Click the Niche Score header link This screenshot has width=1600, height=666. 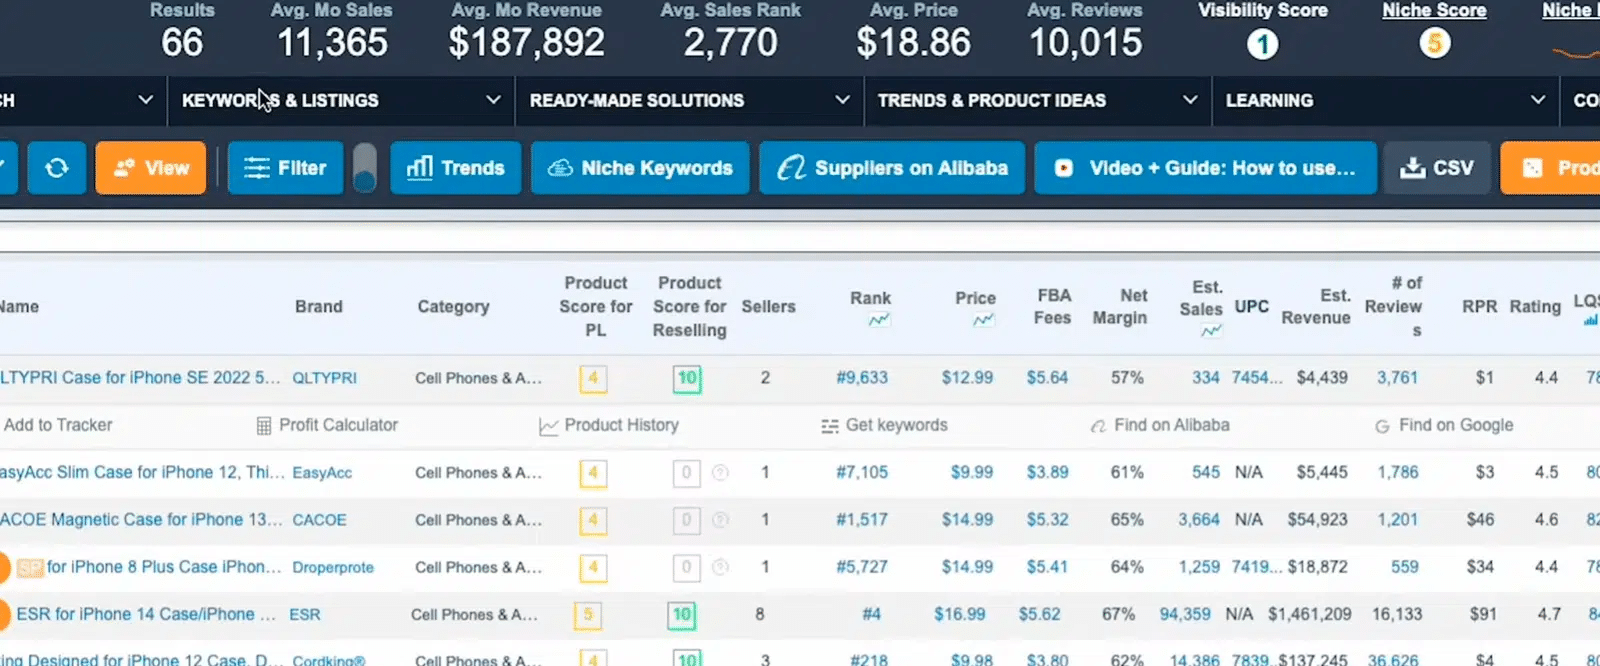1434,11
